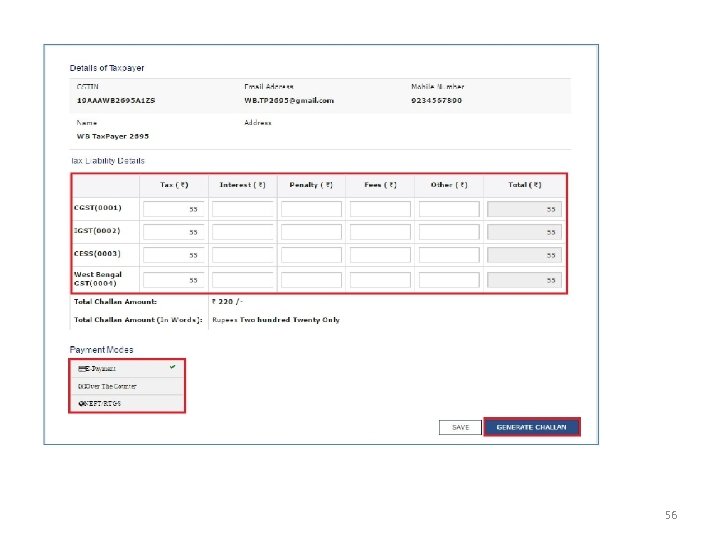Image resolution: width=720 pixels, height=540 pixels.
Task: Focus the IGST(0002) Other field
Action: [x=449, y=232]
